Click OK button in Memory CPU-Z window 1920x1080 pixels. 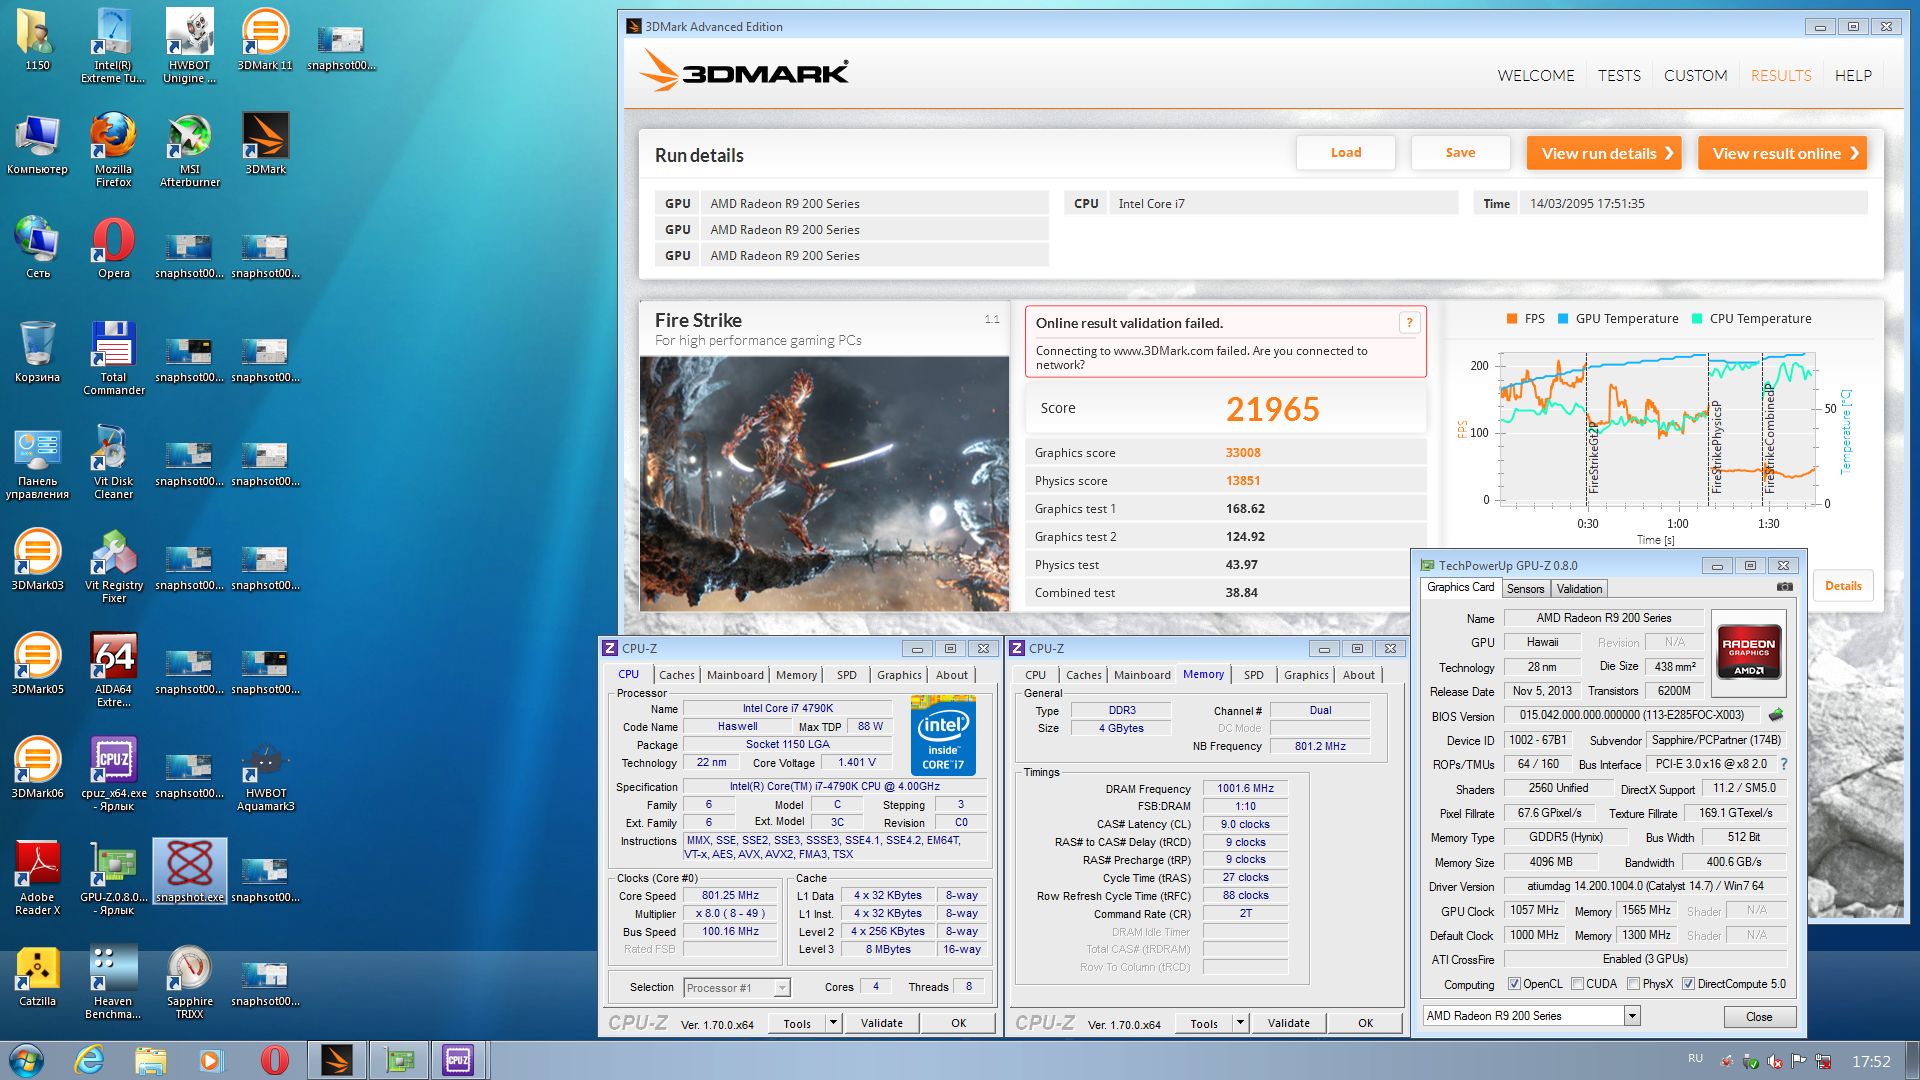(1365, 1023)
